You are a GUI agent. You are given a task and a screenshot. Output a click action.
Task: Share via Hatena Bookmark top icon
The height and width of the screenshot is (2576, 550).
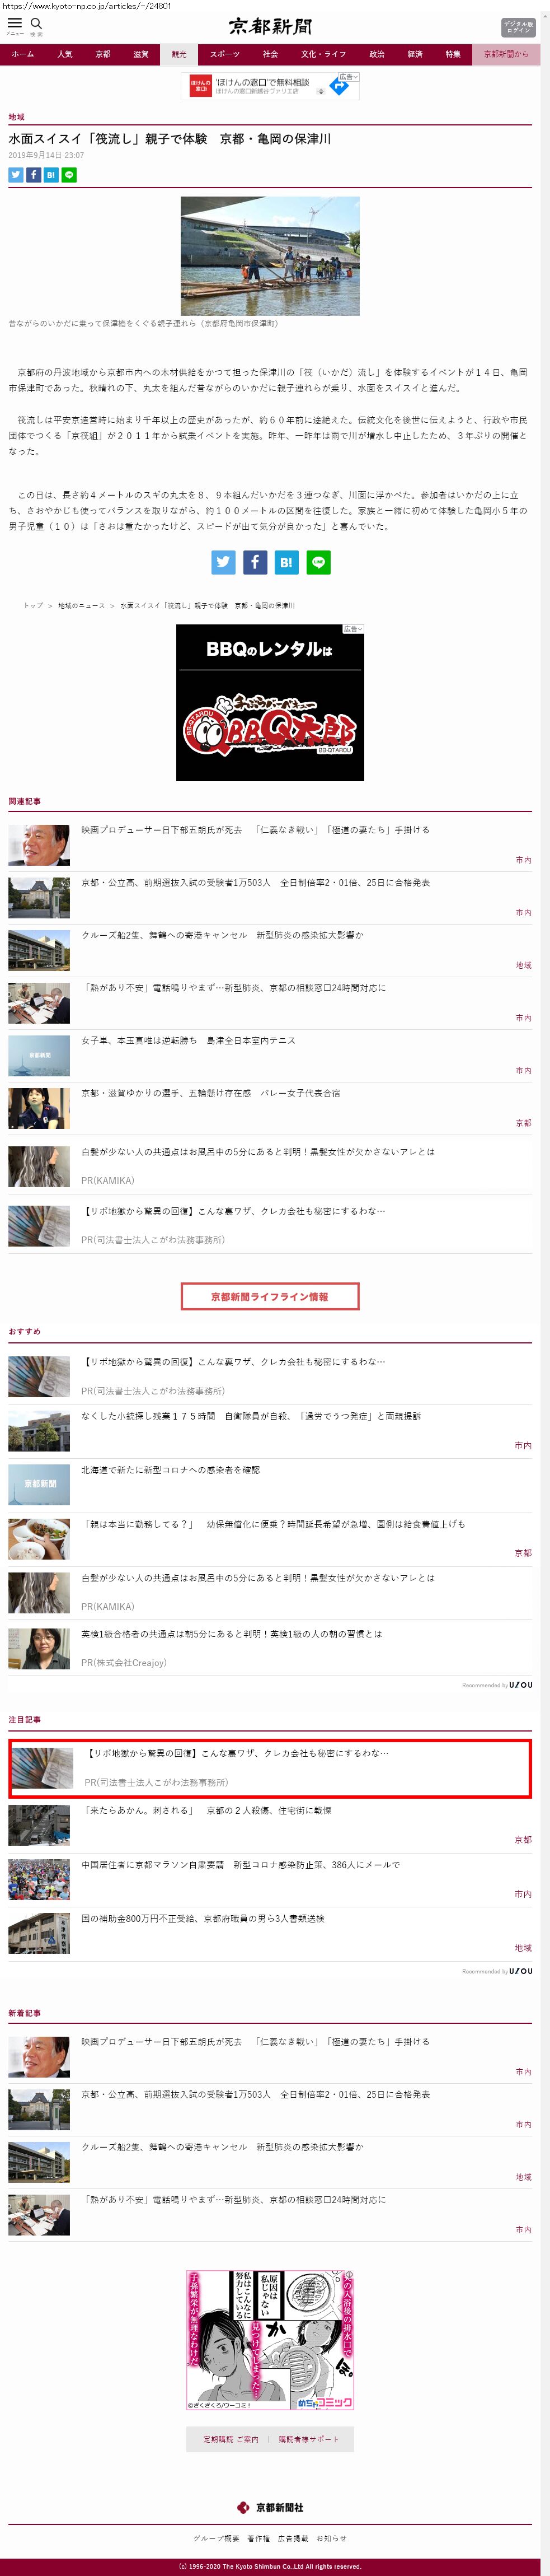[51, 175]
